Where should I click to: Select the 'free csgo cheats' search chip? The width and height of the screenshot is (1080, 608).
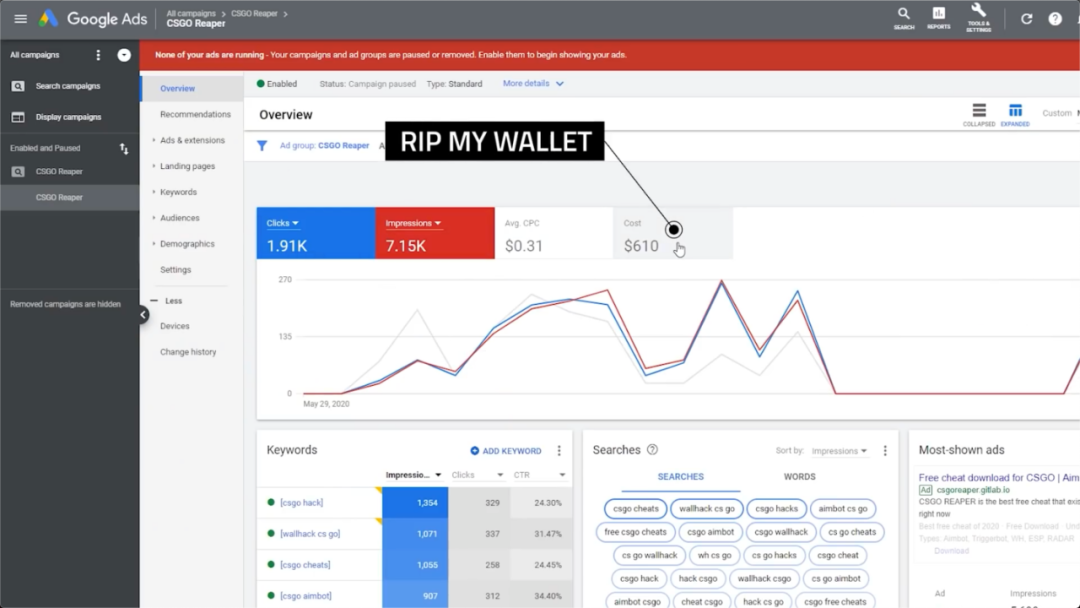click(x=635, y=532)
